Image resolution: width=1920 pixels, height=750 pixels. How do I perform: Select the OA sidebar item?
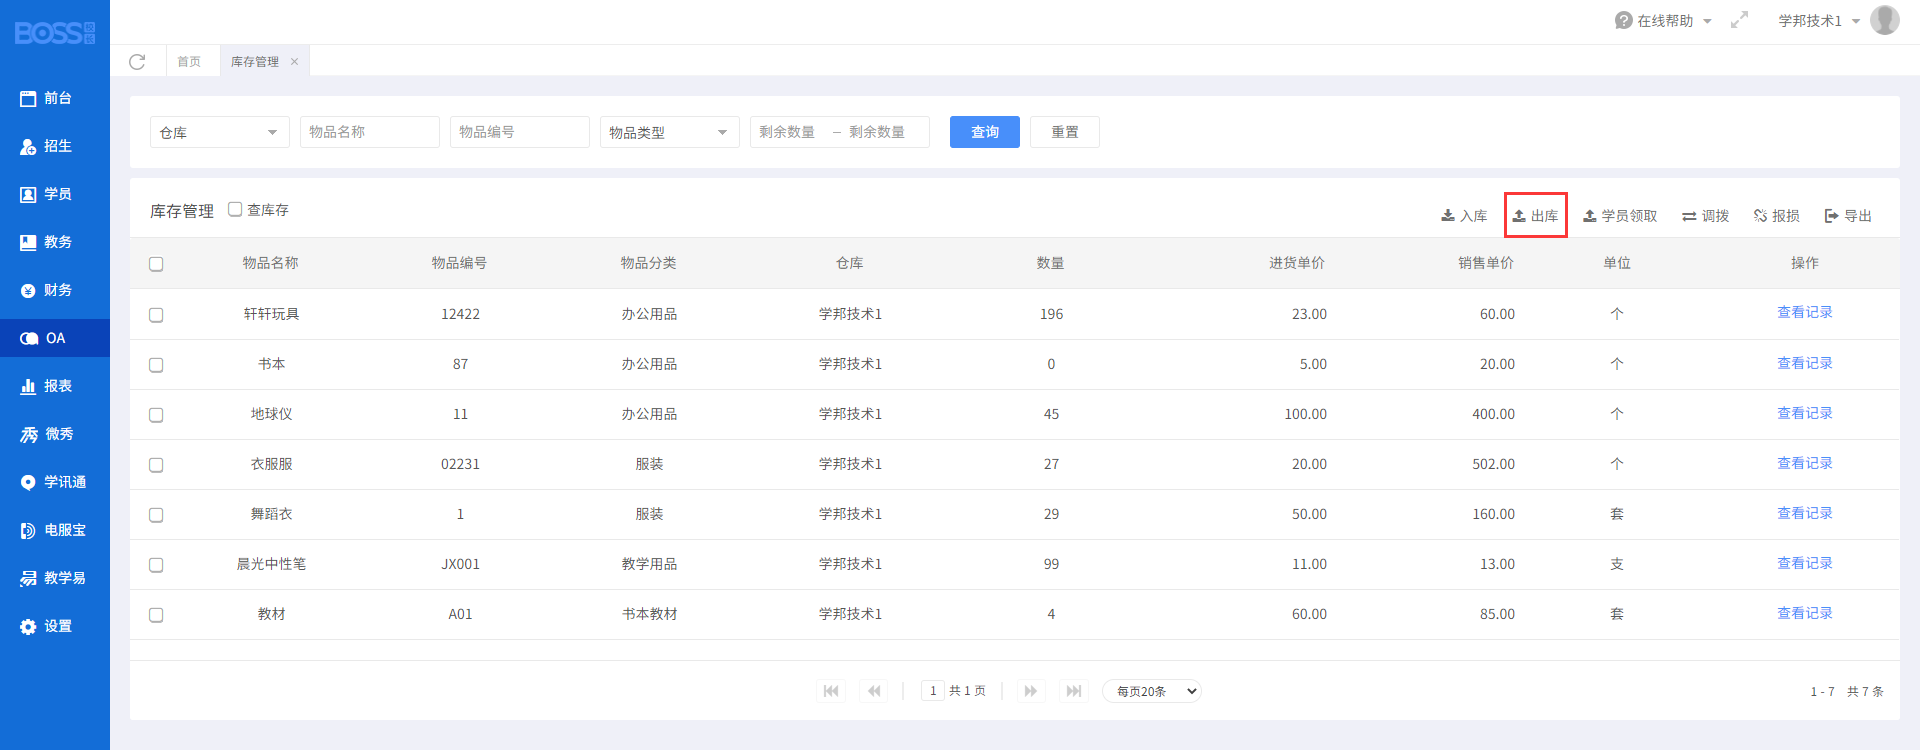coord(55,338)
